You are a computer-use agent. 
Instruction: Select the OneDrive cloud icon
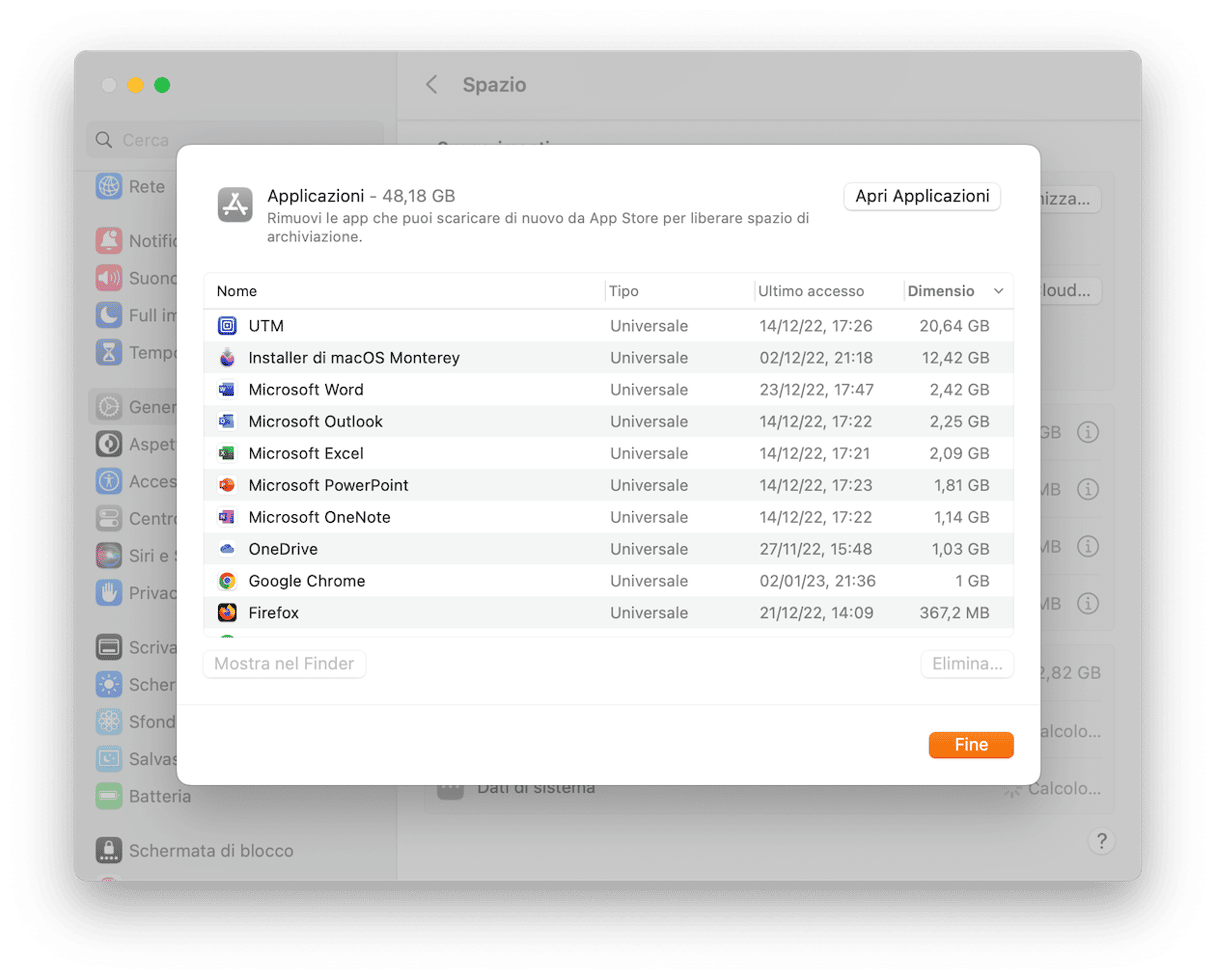coord(227,549)
